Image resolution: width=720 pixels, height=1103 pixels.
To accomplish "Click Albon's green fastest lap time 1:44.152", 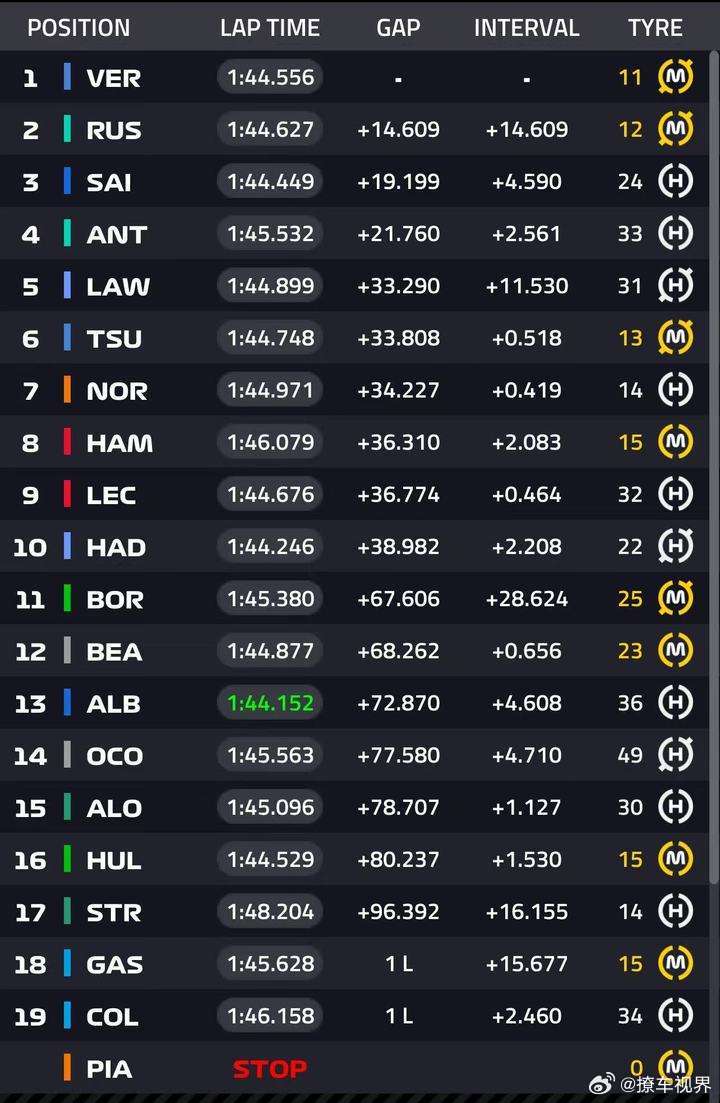I will click(x=270, y=703).
